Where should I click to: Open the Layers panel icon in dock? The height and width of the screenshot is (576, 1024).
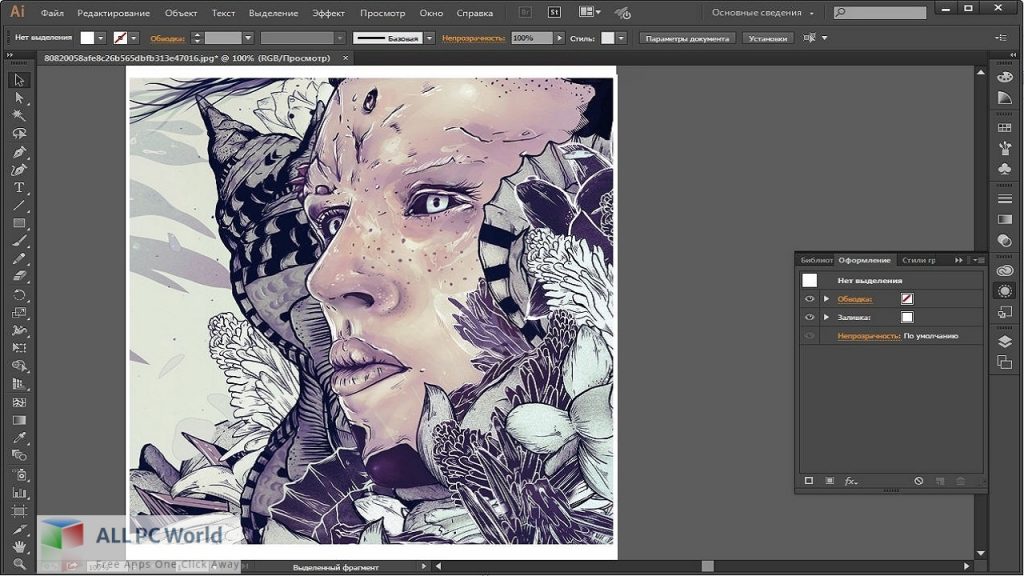click(1005, 341)
